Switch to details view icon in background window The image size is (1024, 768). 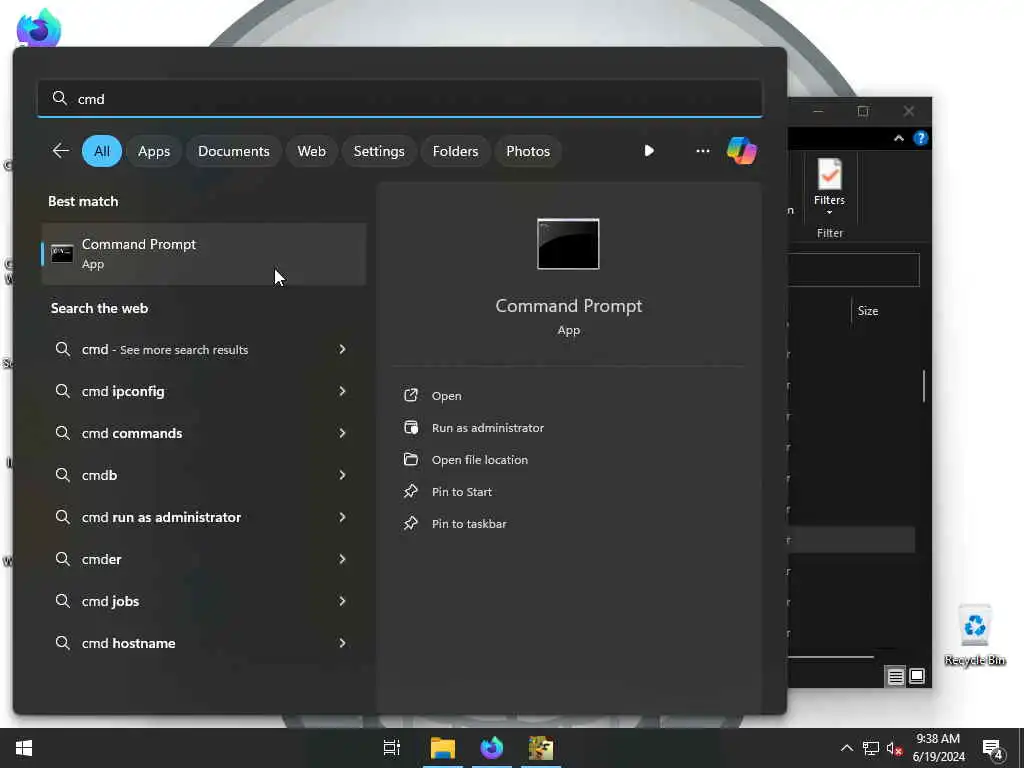click(x=895, y=677)
